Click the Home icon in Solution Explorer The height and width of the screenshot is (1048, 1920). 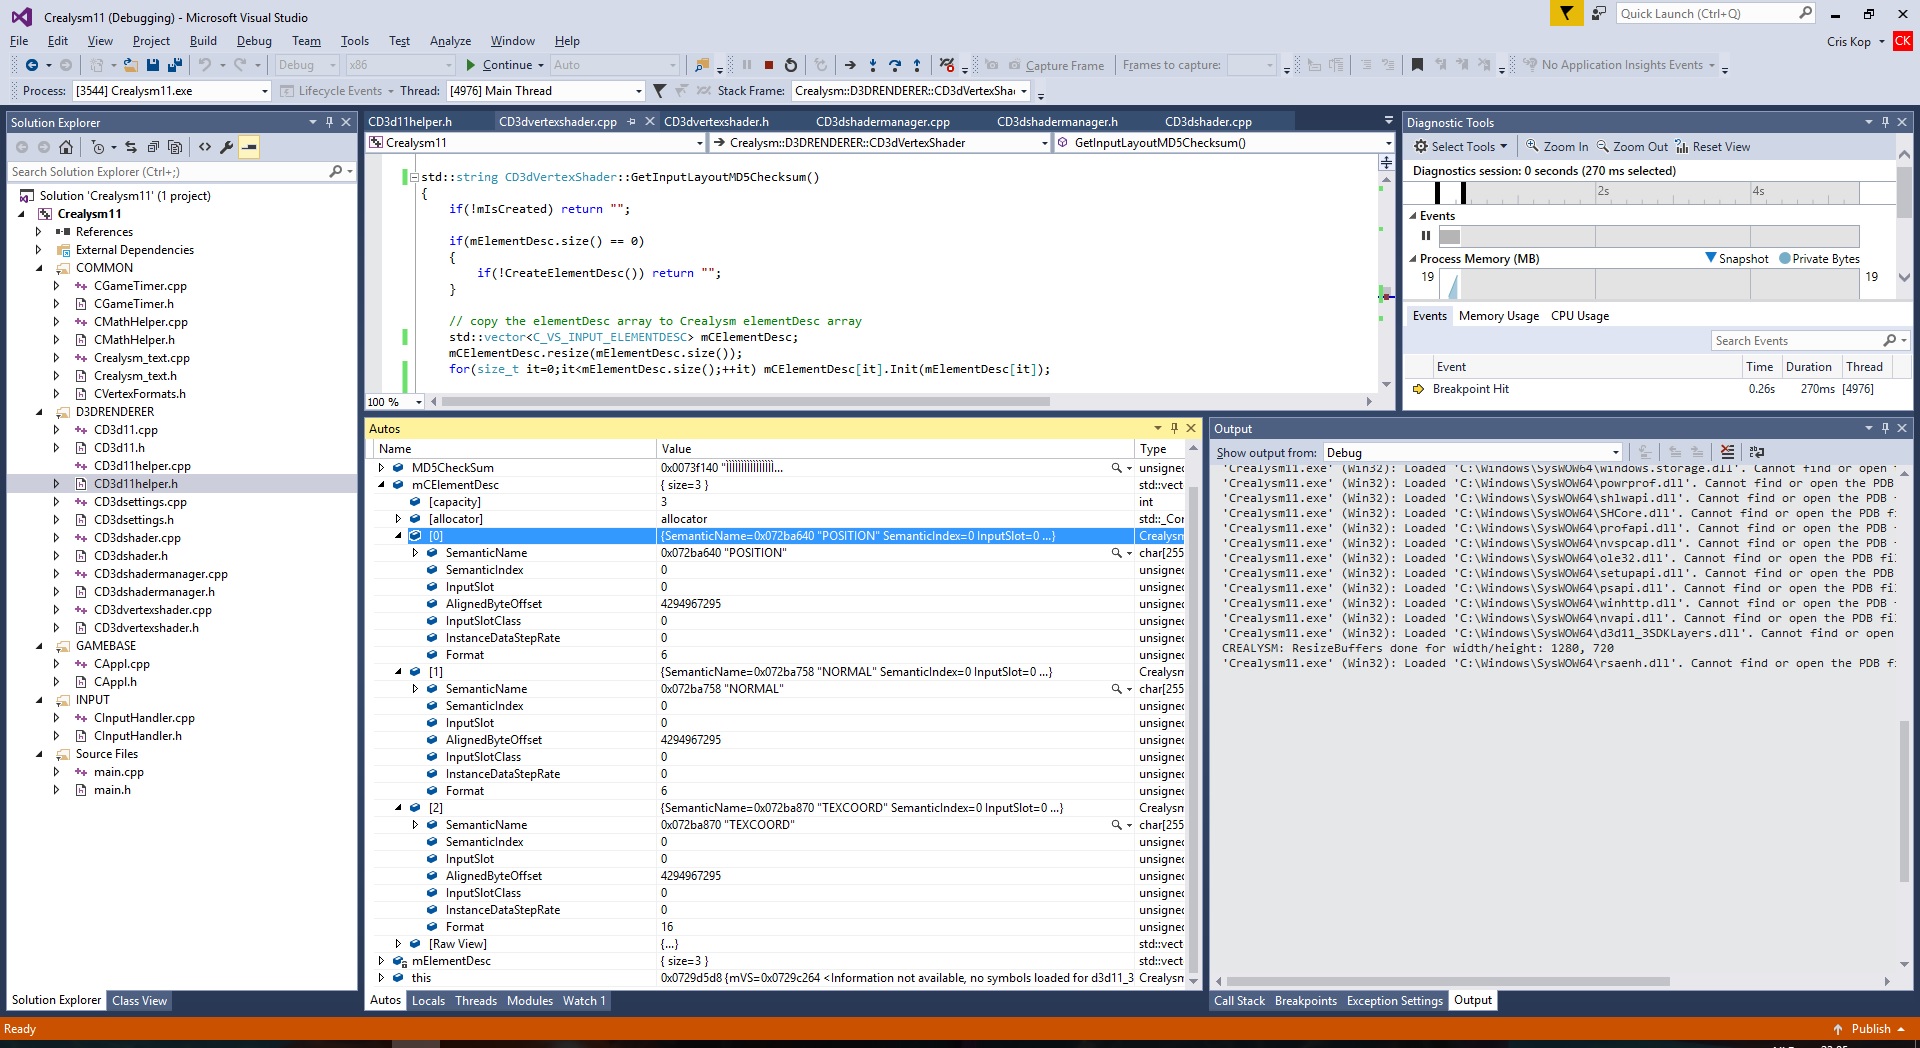pos(66,147)
